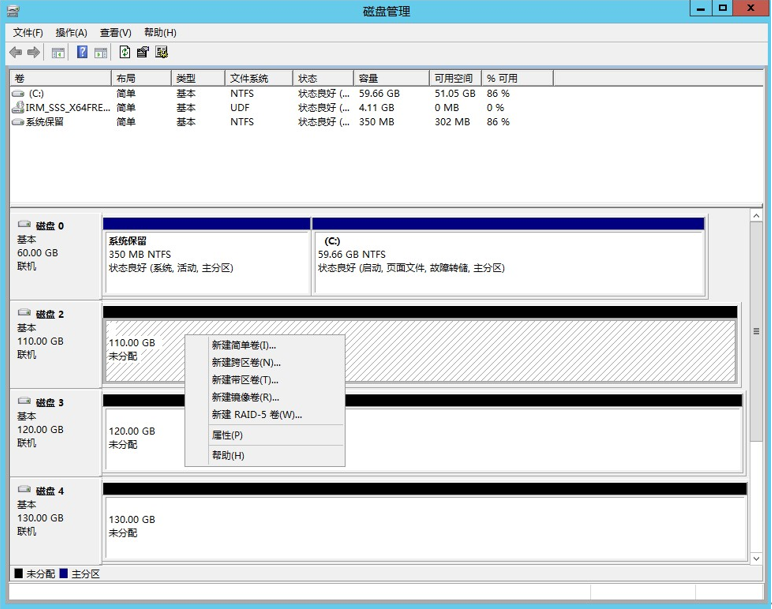Screen dimensions: 772x609
Task: Click the blue 主分区 legend swatch
Action: coord(64,574)
